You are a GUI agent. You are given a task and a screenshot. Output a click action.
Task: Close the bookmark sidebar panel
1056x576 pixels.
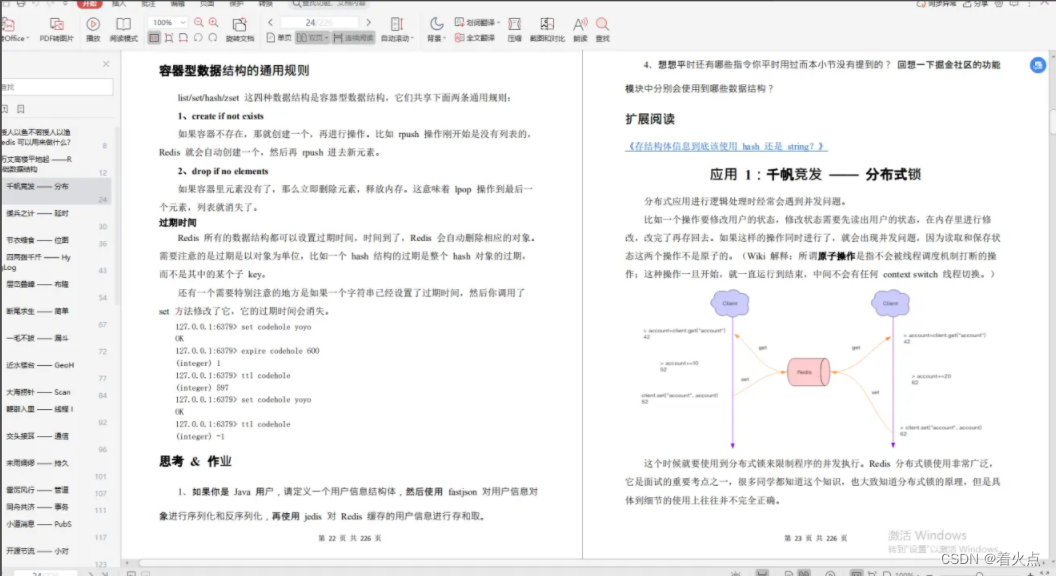coord(106,64)
